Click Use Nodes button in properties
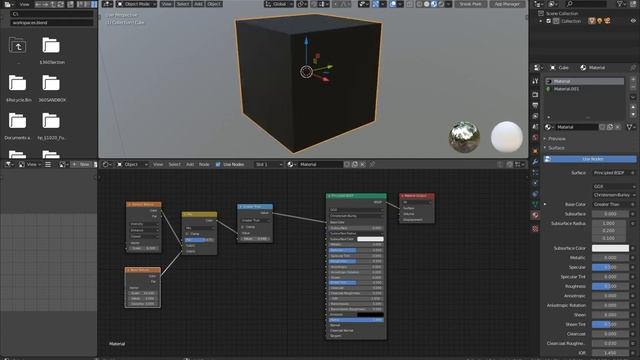 pos(590,159)
